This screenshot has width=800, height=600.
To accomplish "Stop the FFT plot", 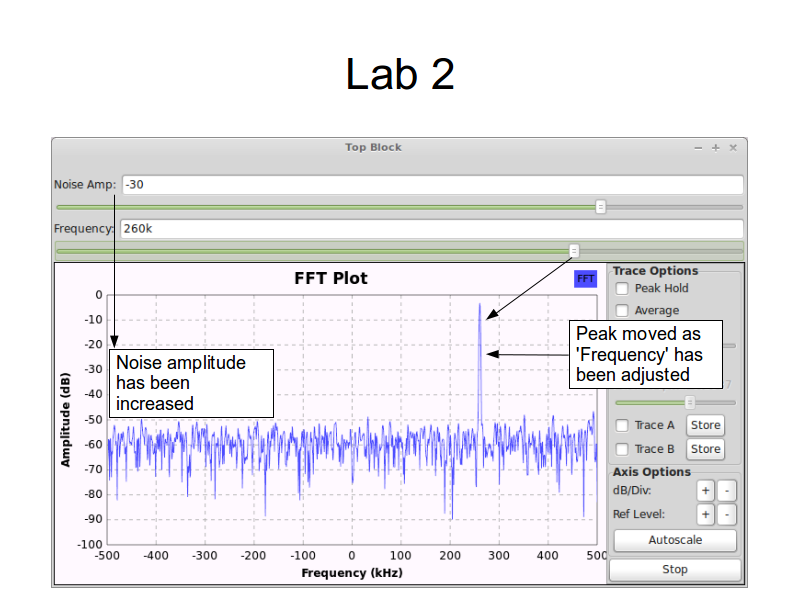I will 675,569.
